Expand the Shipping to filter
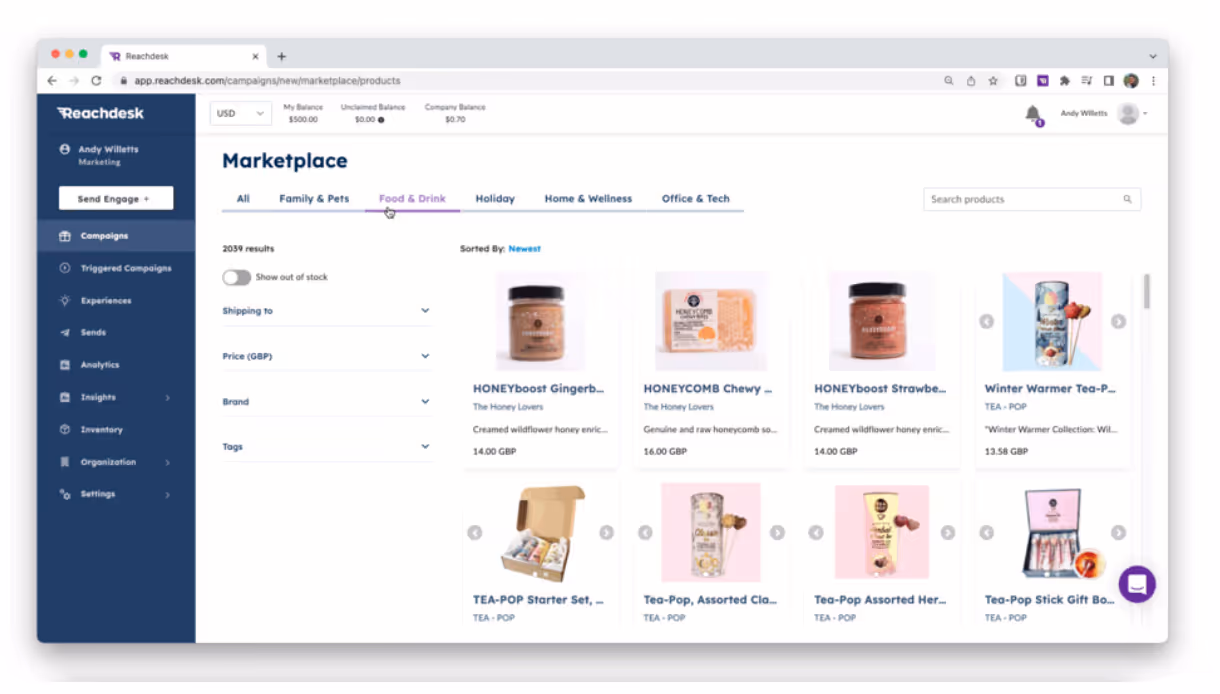Screen dimensions: 1220x694 326,311
